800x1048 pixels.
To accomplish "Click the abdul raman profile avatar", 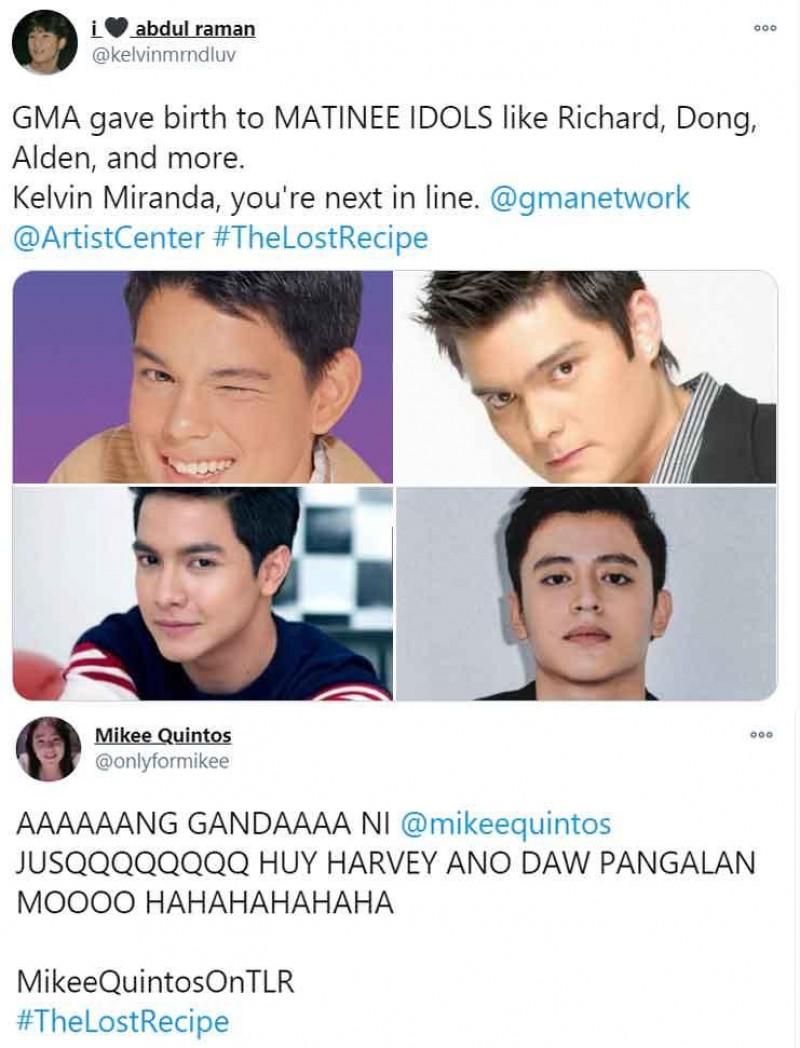I will tap(45, 42).
